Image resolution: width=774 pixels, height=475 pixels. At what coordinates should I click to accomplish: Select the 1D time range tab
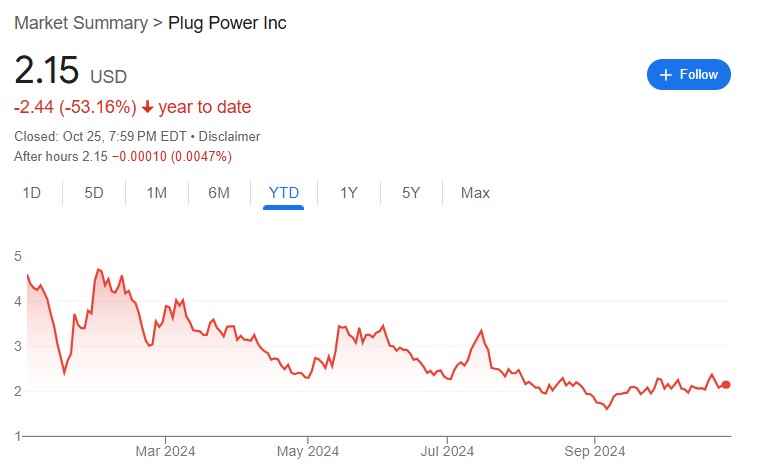coord(32,193)
